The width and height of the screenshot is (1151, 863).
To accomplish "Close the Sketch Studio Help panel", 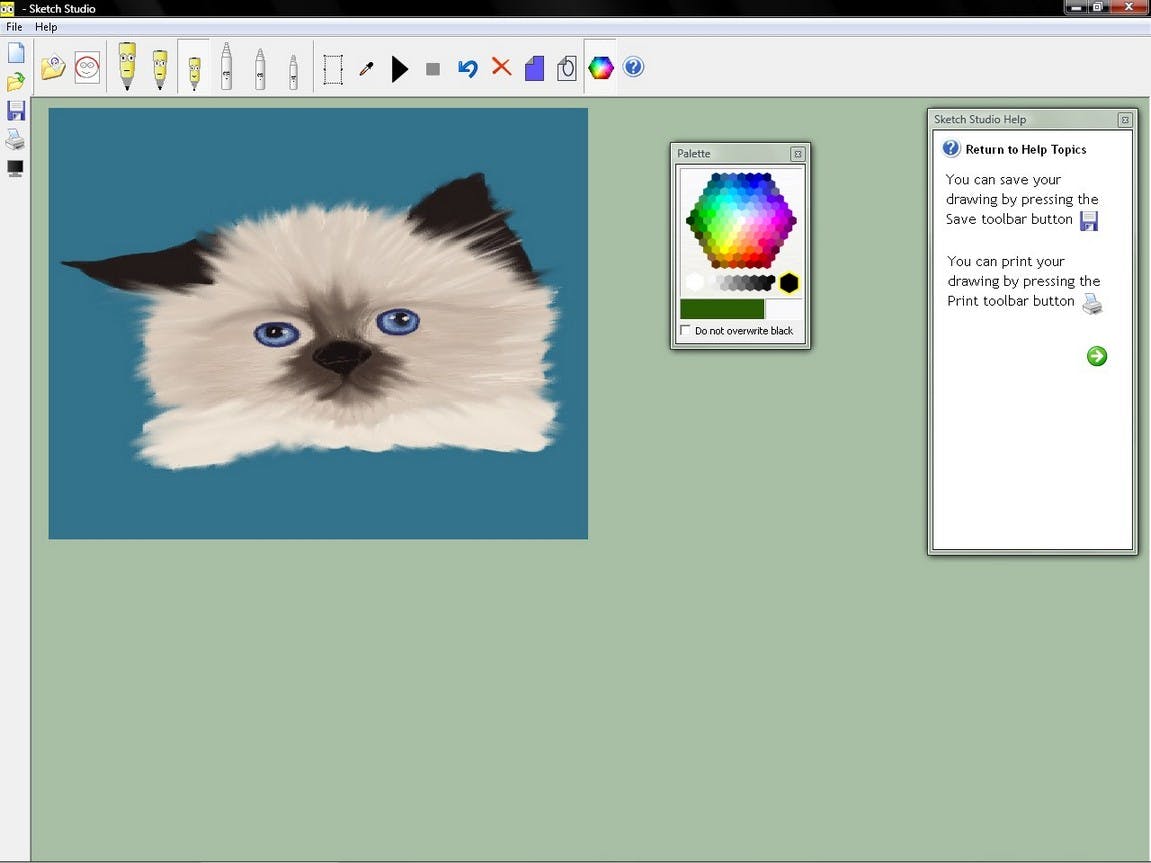I will [1125, 120].
